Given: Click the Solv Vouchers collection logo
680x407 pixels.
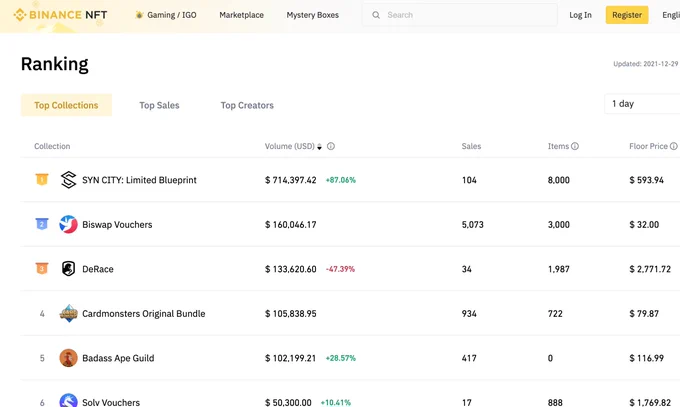Looking at the screenshot, I should tap(69, 400).
